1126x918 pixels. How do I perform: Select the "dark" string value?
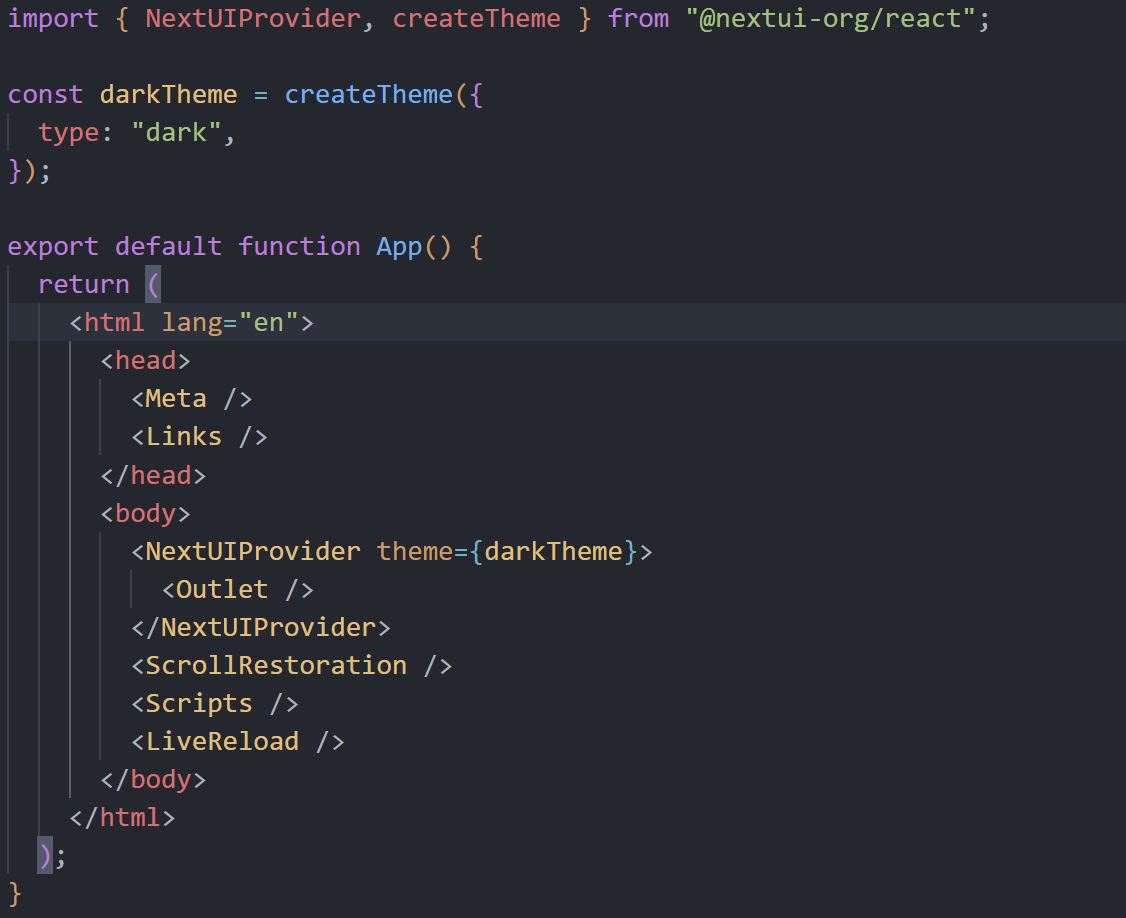[176, 132]
